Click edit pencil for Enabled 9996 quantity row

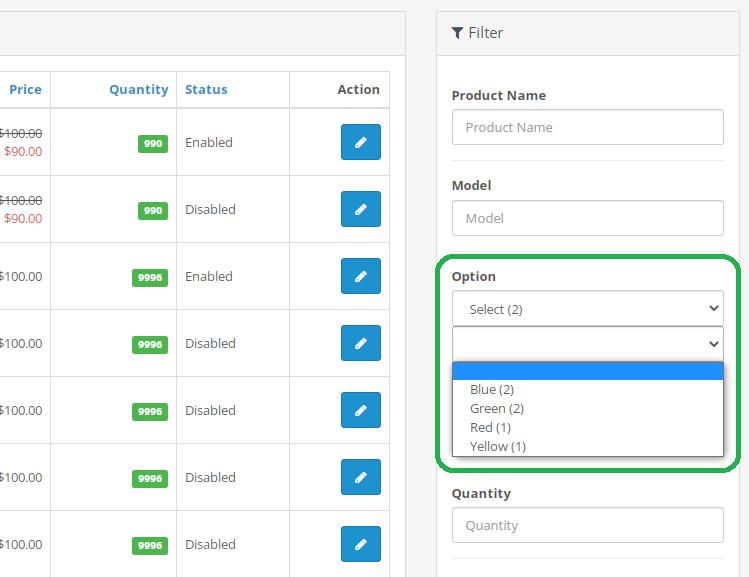click(361, 276)
